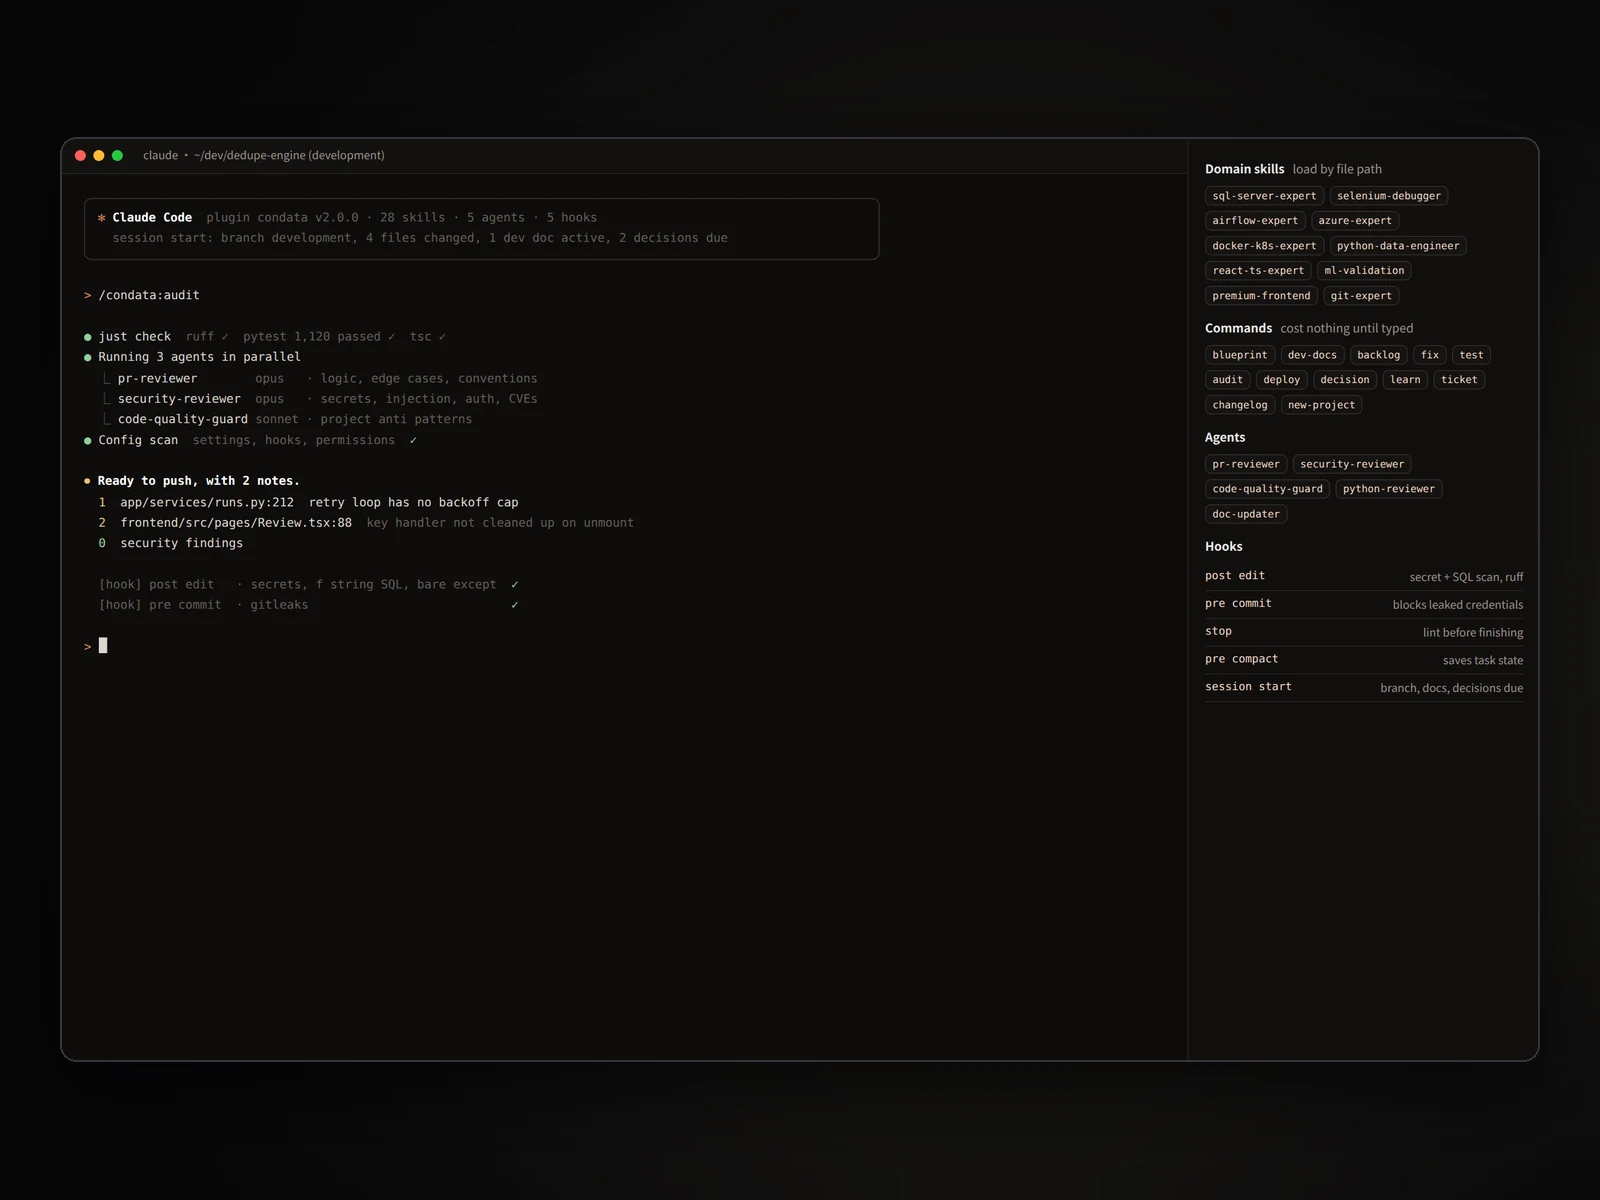This screenshot has width=1600, height=1200.
Task: Open the frontend/src/pages/Review.tsx:88 file reference
Action: 236,523
